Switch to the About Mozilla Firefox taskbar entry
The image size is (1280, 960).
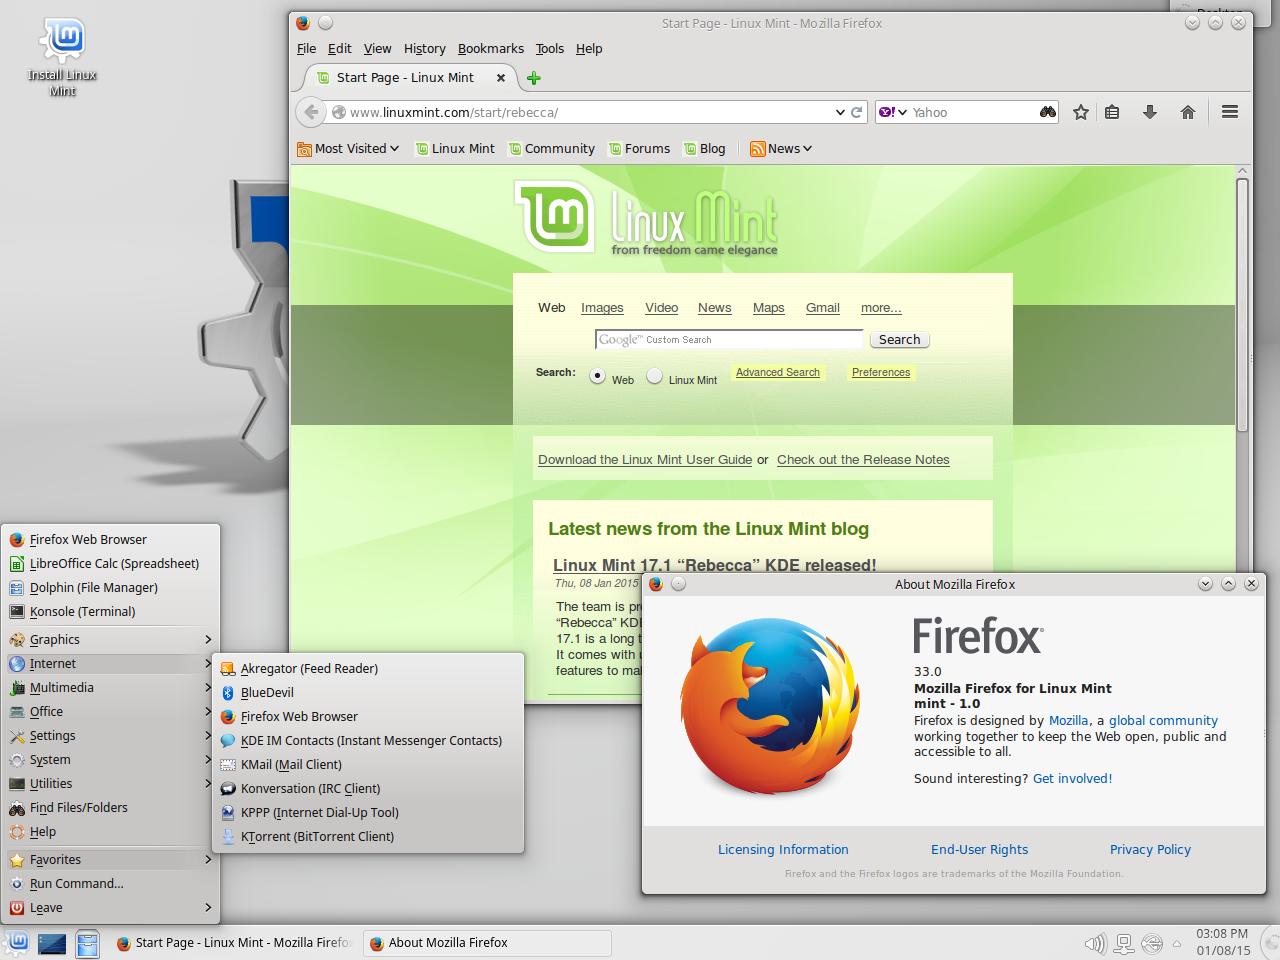(487, 943)
